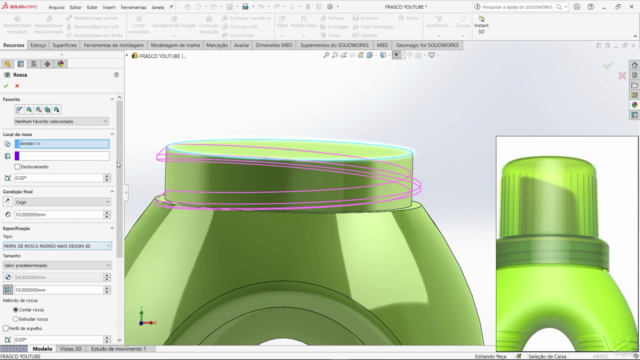Cancel the Rosca feature with red X
The height and width of the screenshot is (360, 640).
point(17,86)
